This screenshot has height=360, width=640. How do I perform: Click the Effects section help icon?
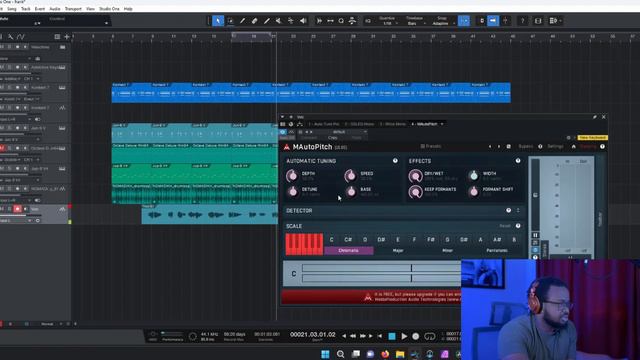tap(518, 161)
